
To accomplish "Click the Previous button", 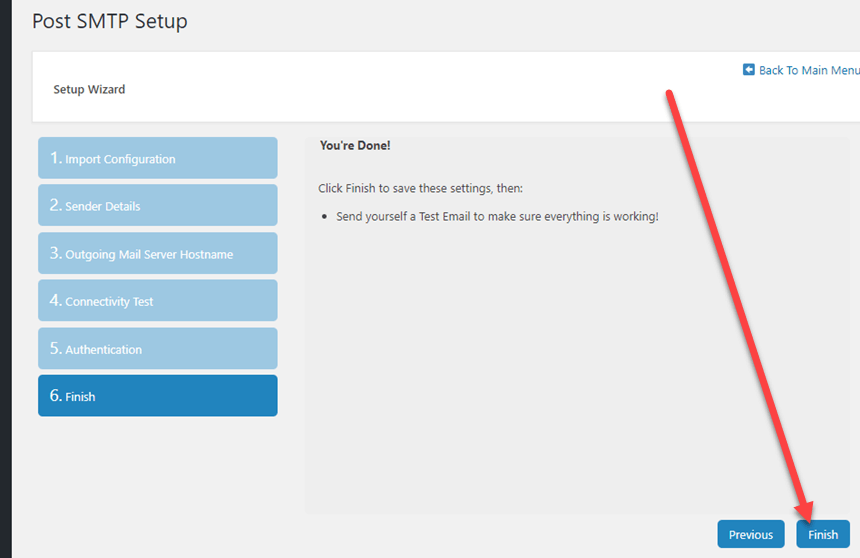I will [750, 534].
